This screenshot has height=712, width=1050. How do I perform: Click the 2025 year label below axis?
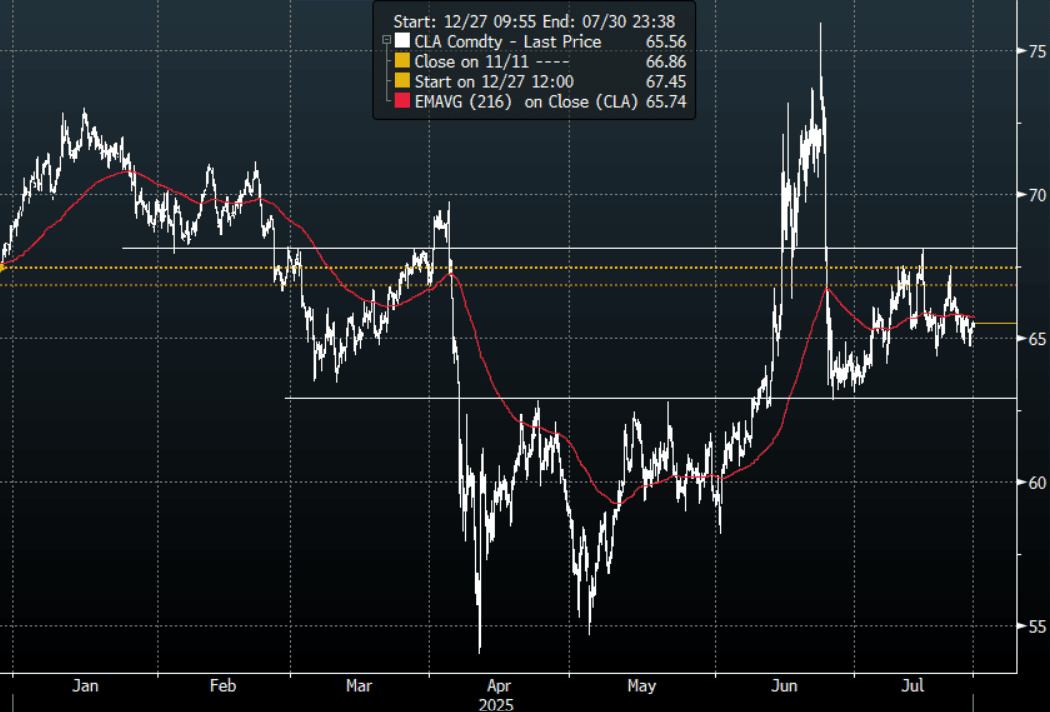click(x=496, y=705)
